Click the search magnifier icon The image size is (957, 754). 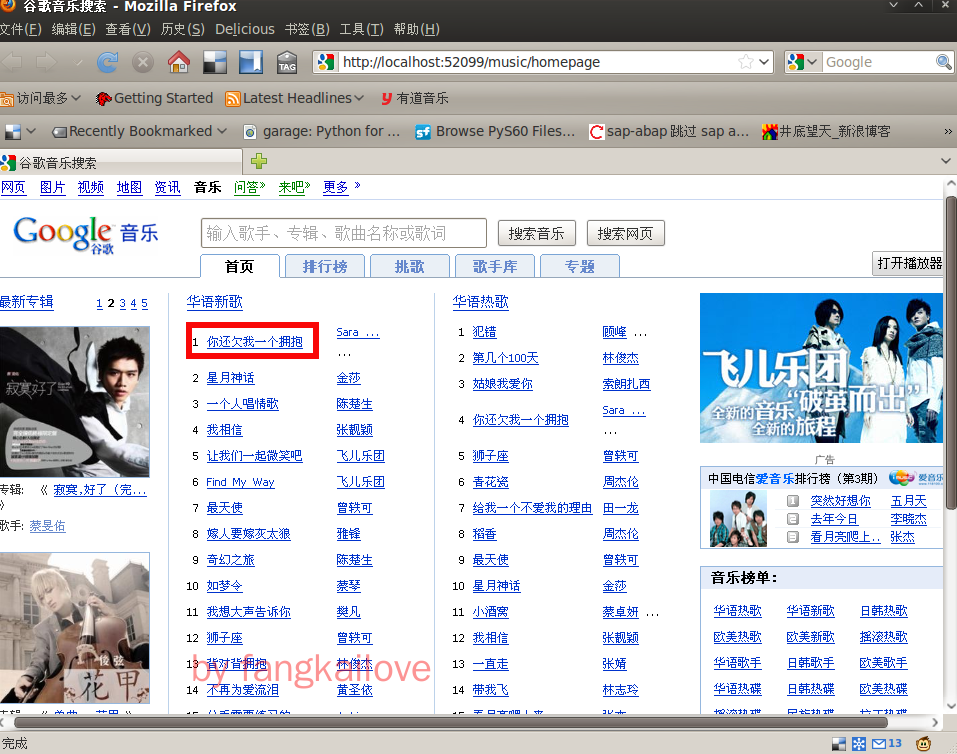tap(944, 62)
